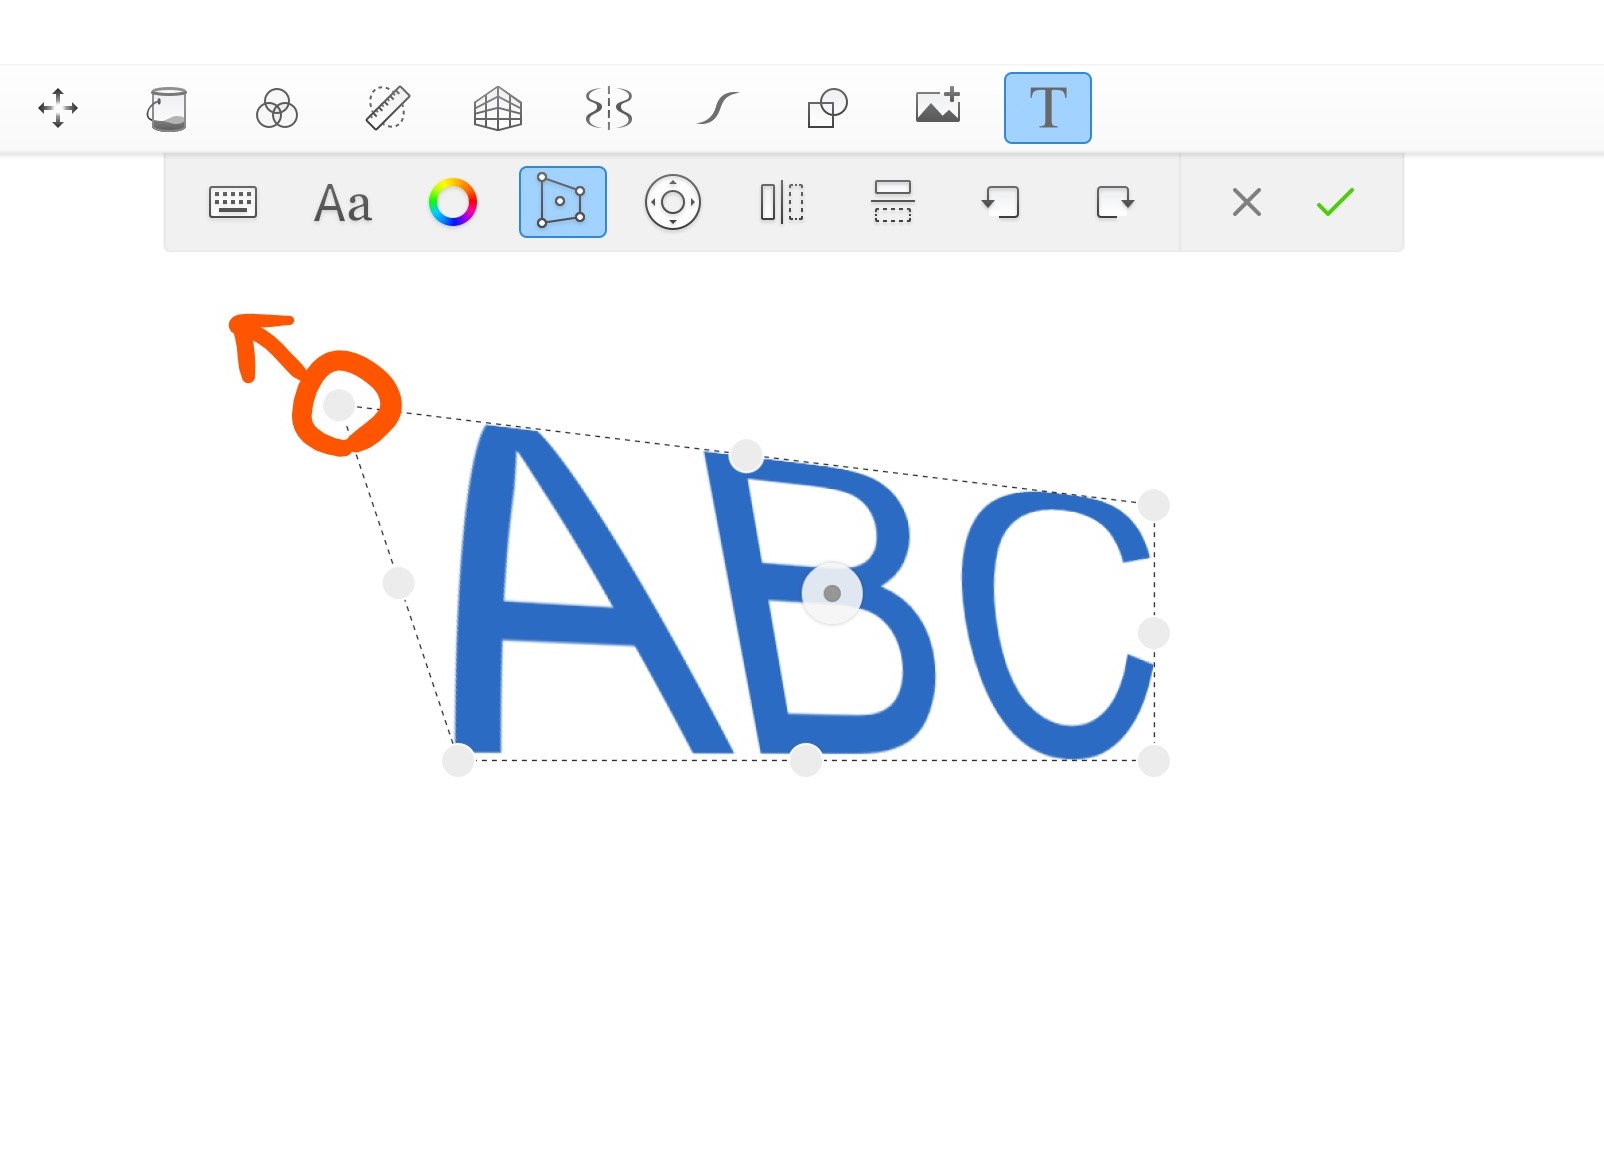The image size is (1604, 1161).
Task: Flip the text vertically
Action: tap(893, 202)
